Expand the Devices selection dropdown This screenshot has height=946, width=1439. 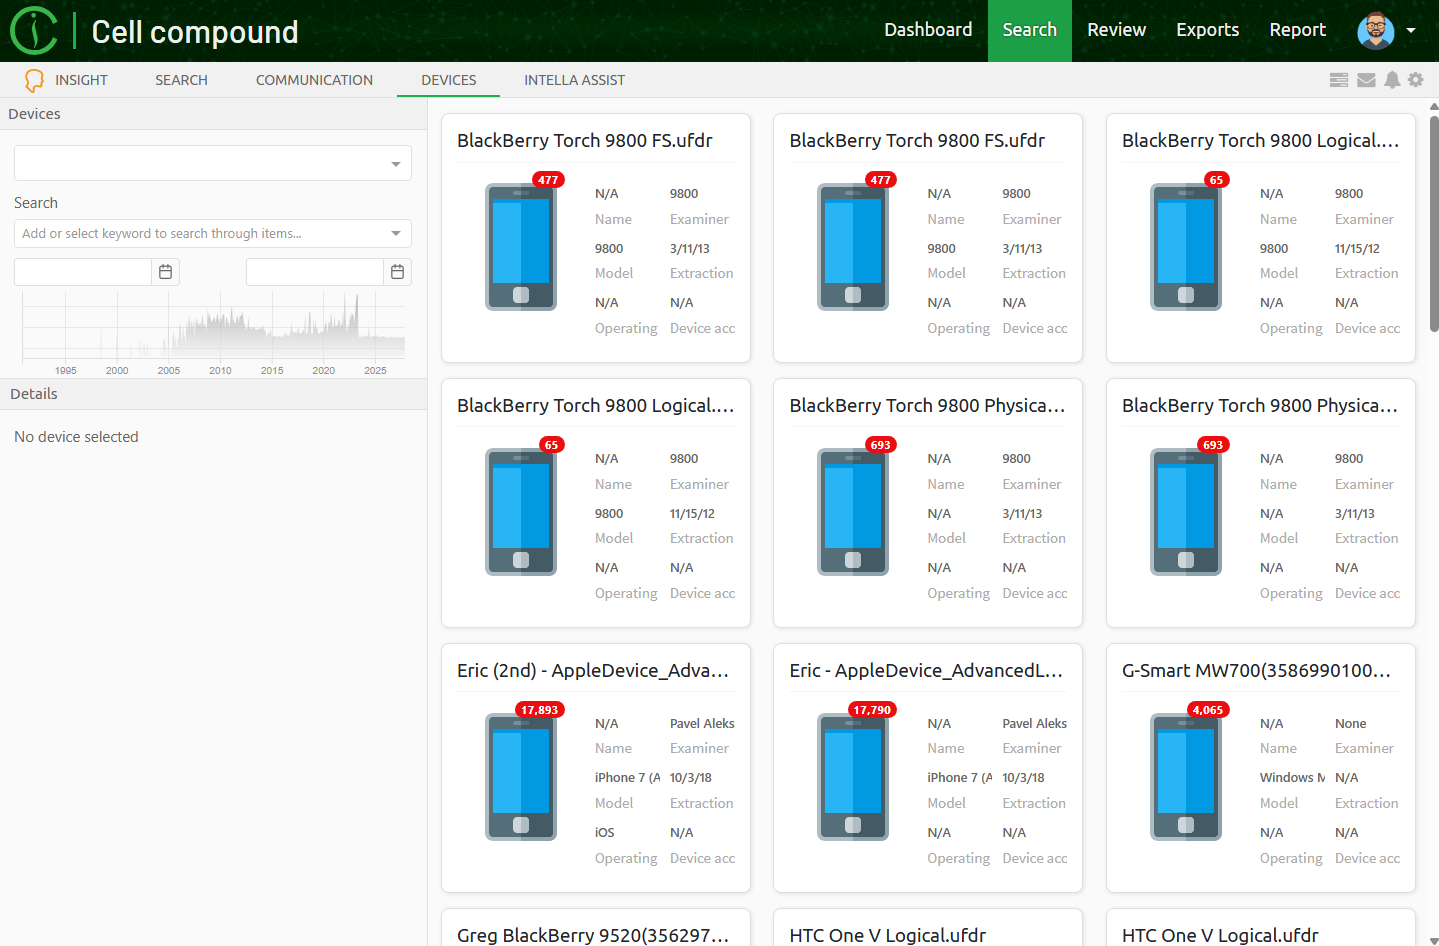pyautogui.click(x=396, y=164)
